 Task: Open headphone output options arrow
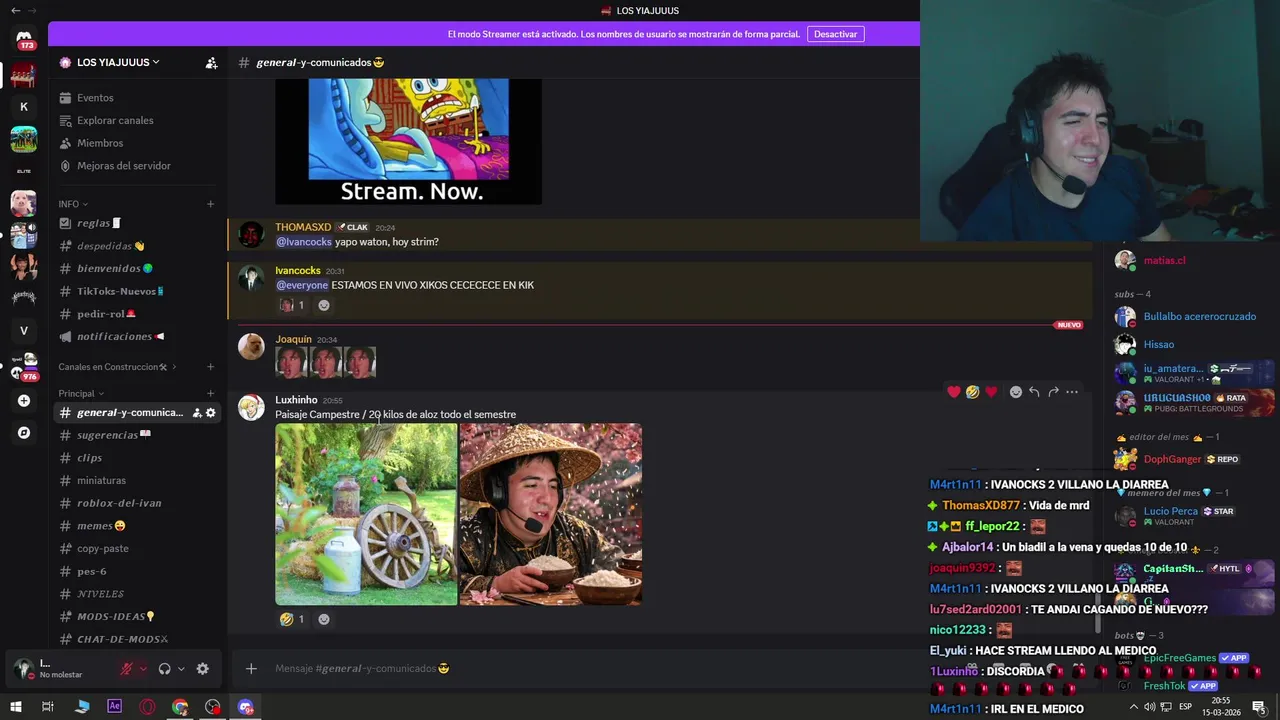181,669
